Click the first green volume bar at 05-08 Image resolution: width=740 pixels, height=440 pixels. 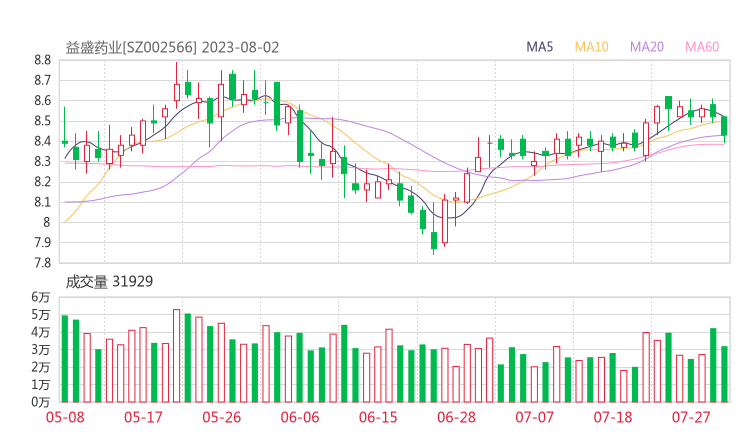click(x=65, y=359)
